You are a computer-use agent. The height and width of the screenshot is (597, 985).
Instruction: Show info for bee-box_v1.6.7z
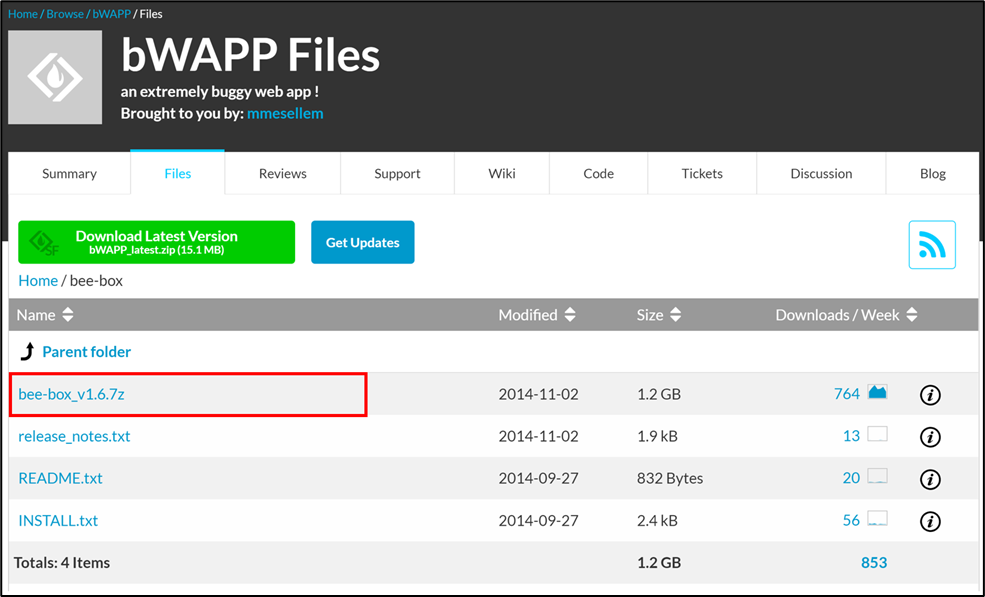930,395
